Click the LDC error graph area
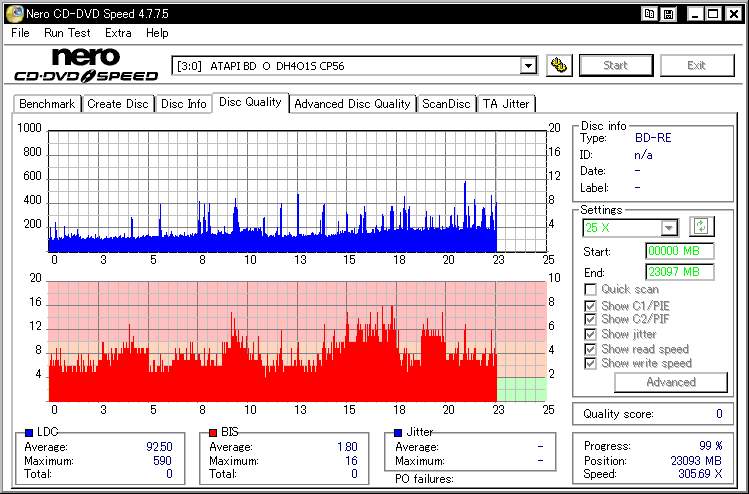 297,191
